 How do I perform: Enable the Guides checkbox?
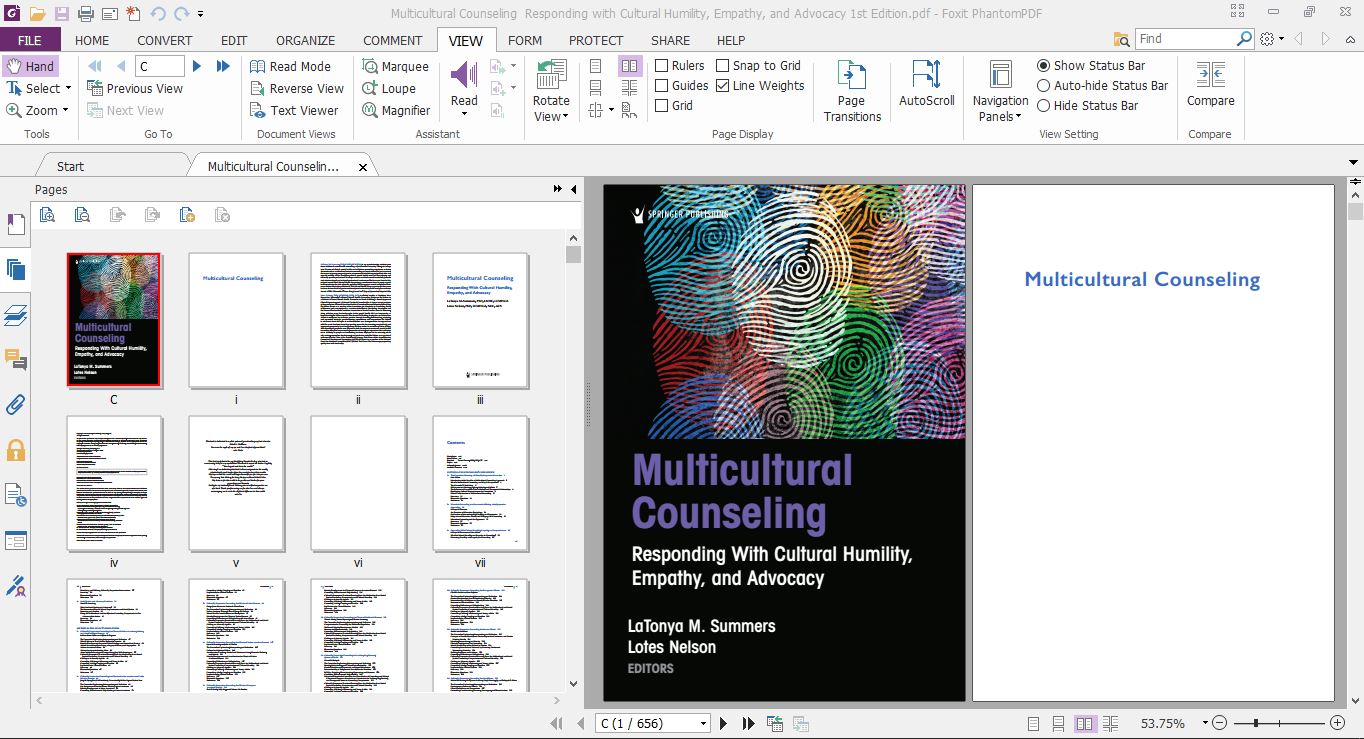pos(662,85)
